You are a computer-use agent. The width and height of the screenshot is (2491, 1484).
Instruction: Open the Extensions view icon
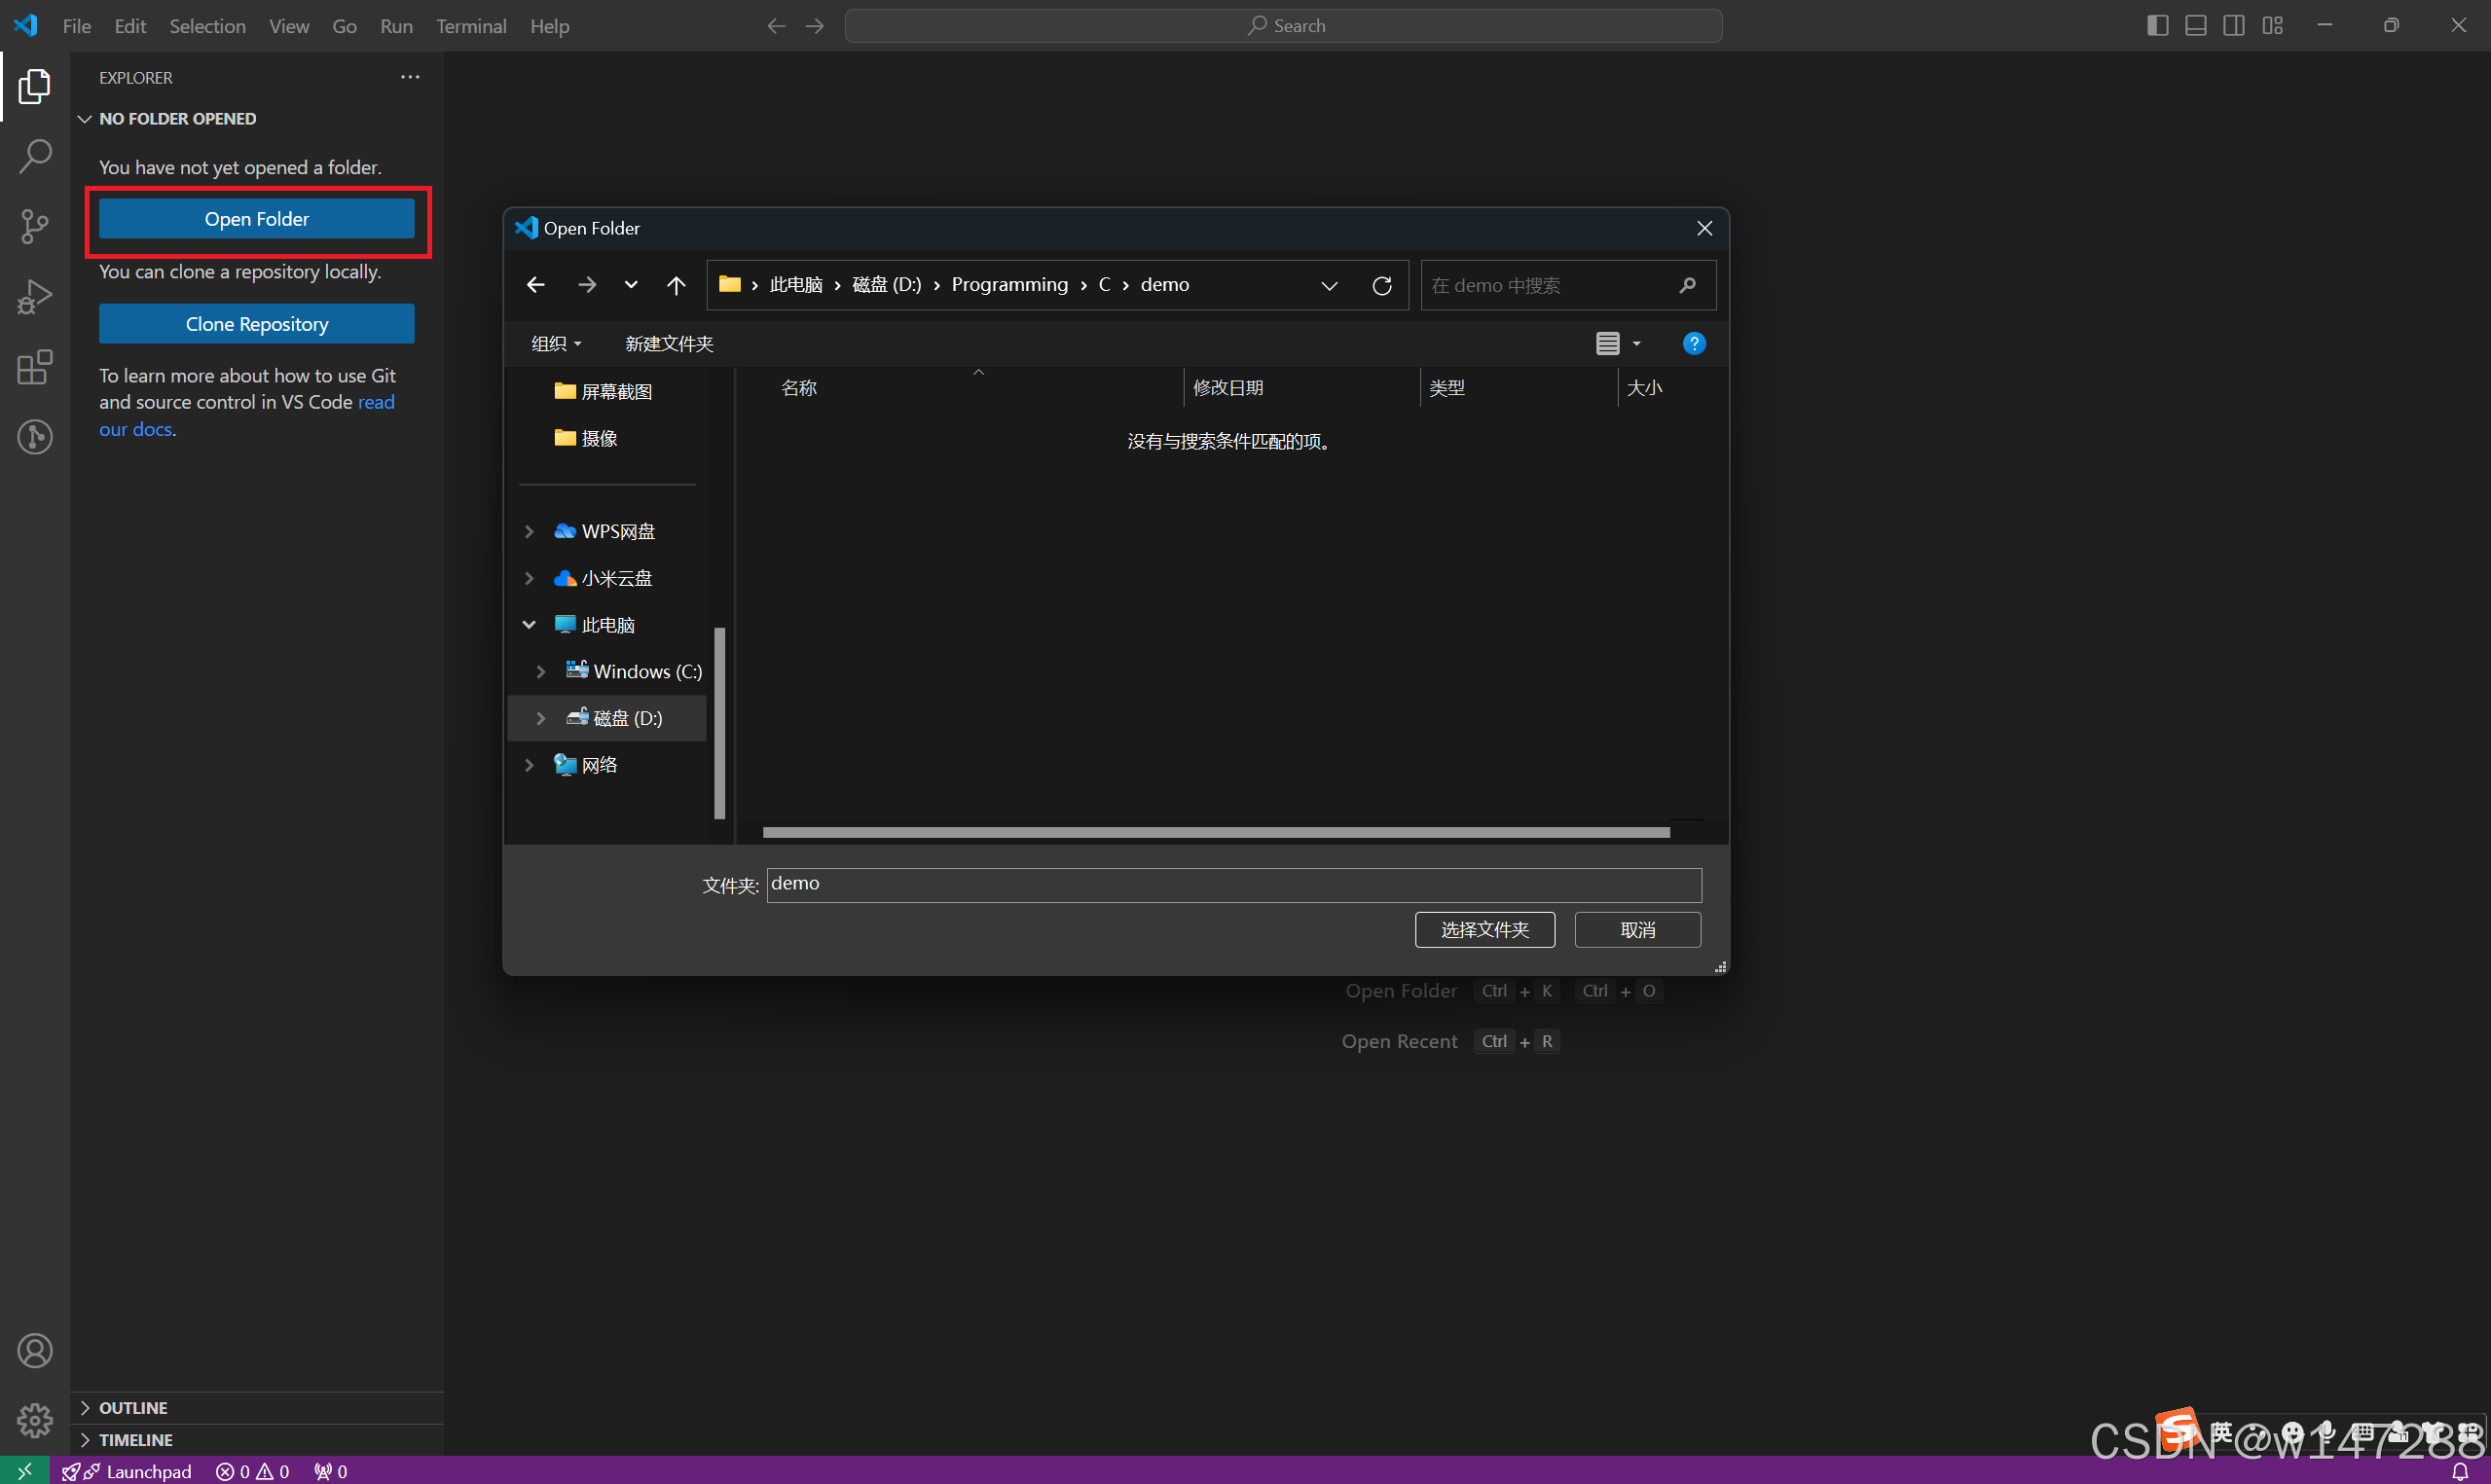click(x=35, y=367)
